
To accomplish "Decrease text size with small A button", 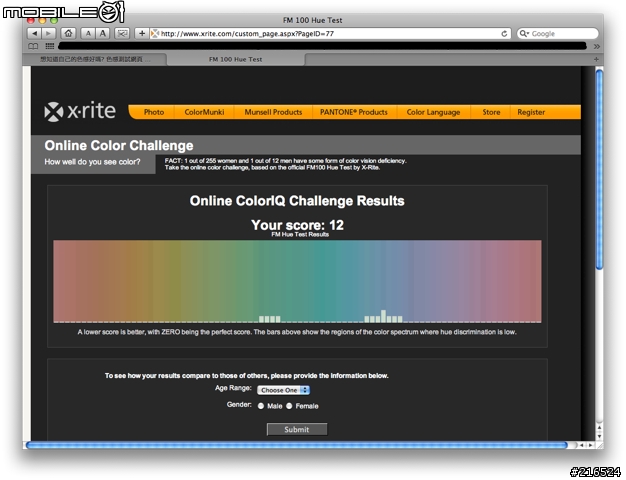I will pyautogui.click(x=88, y=34).
